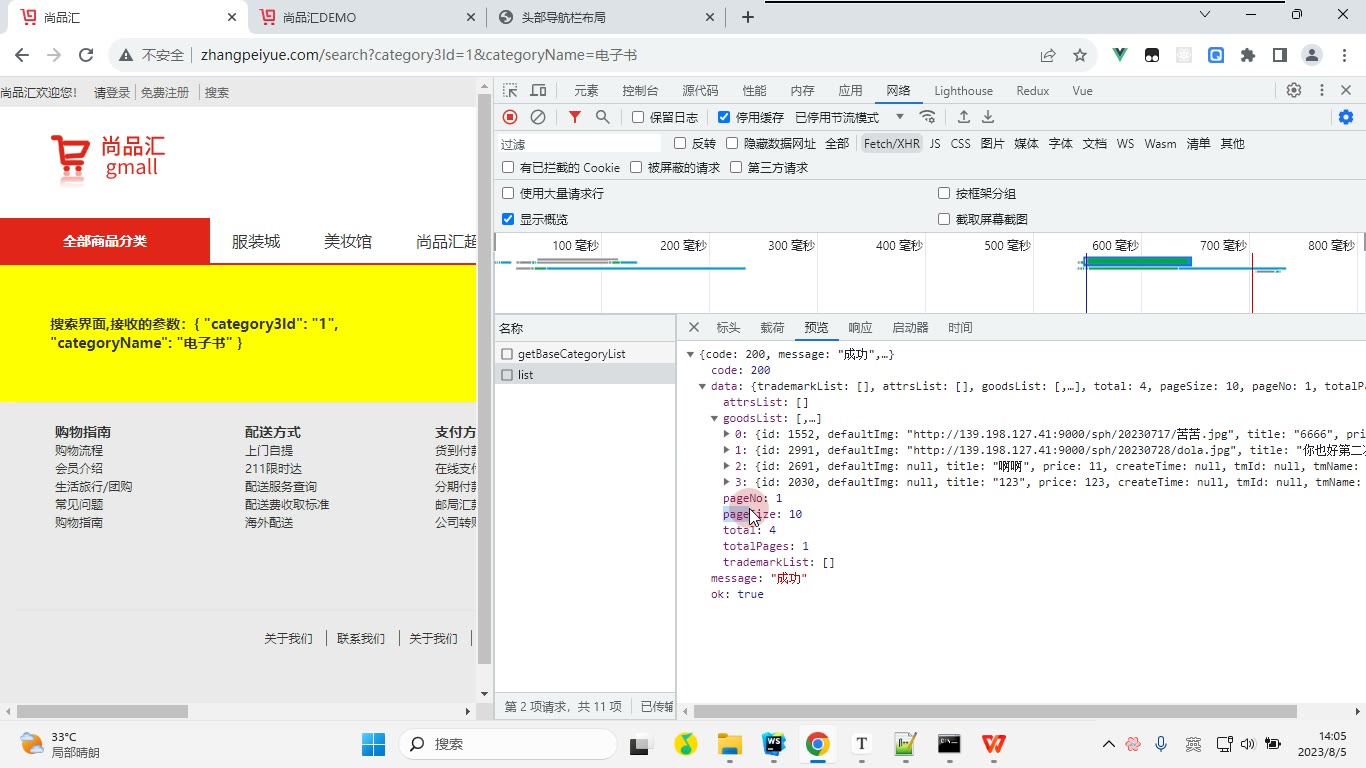This screenshot has height=768, width=1366.
Task: Click the 请登录 link
Action: point(112,92)
